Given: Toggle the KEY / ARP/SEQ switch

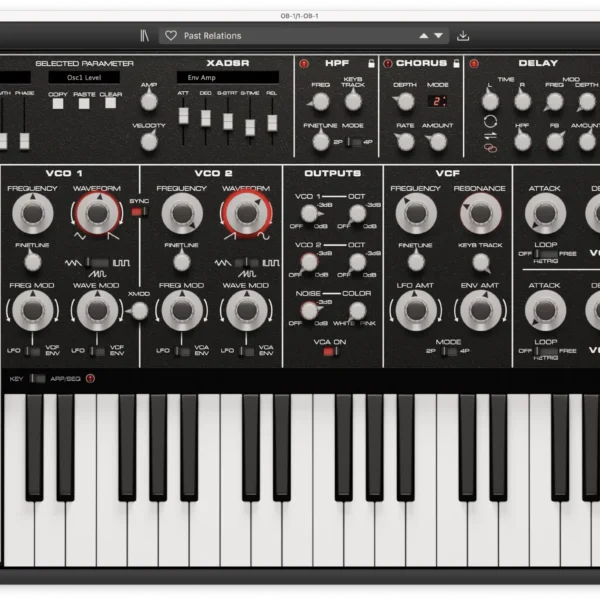Looking at the screenshot, I should 37,379.
